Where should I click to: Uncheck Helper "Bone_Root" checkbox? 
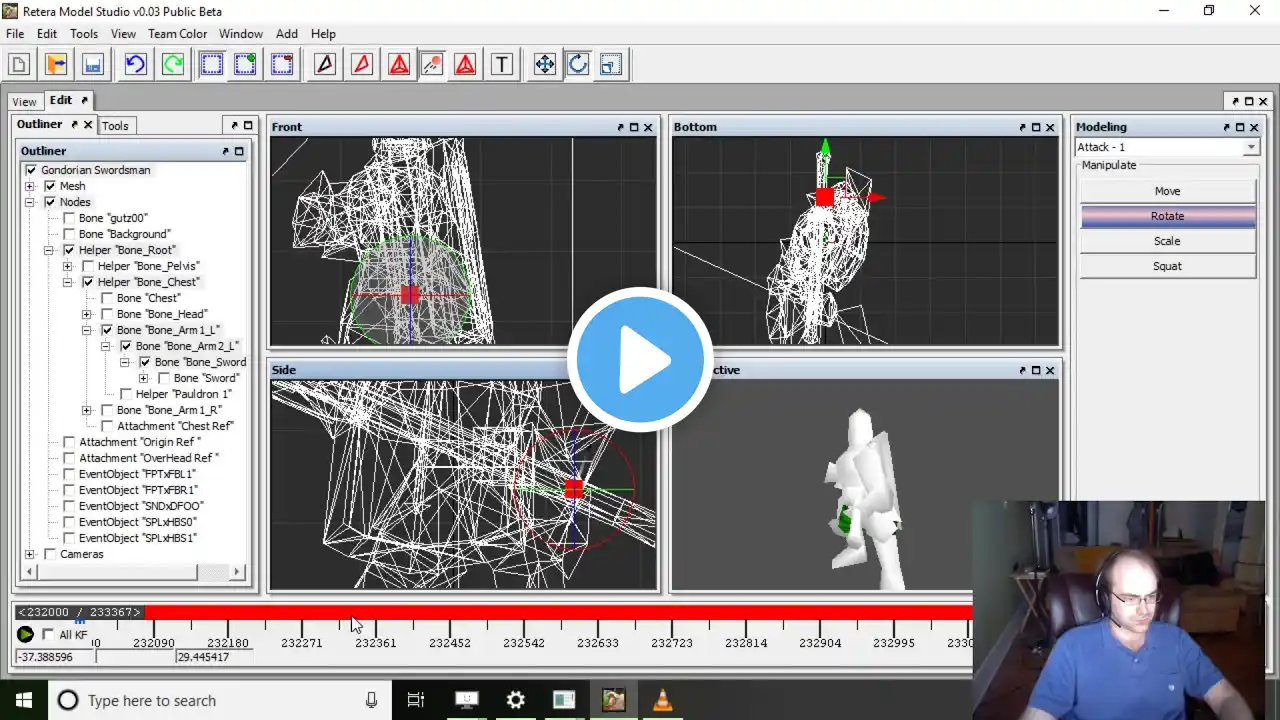click(x=69, y=250)
